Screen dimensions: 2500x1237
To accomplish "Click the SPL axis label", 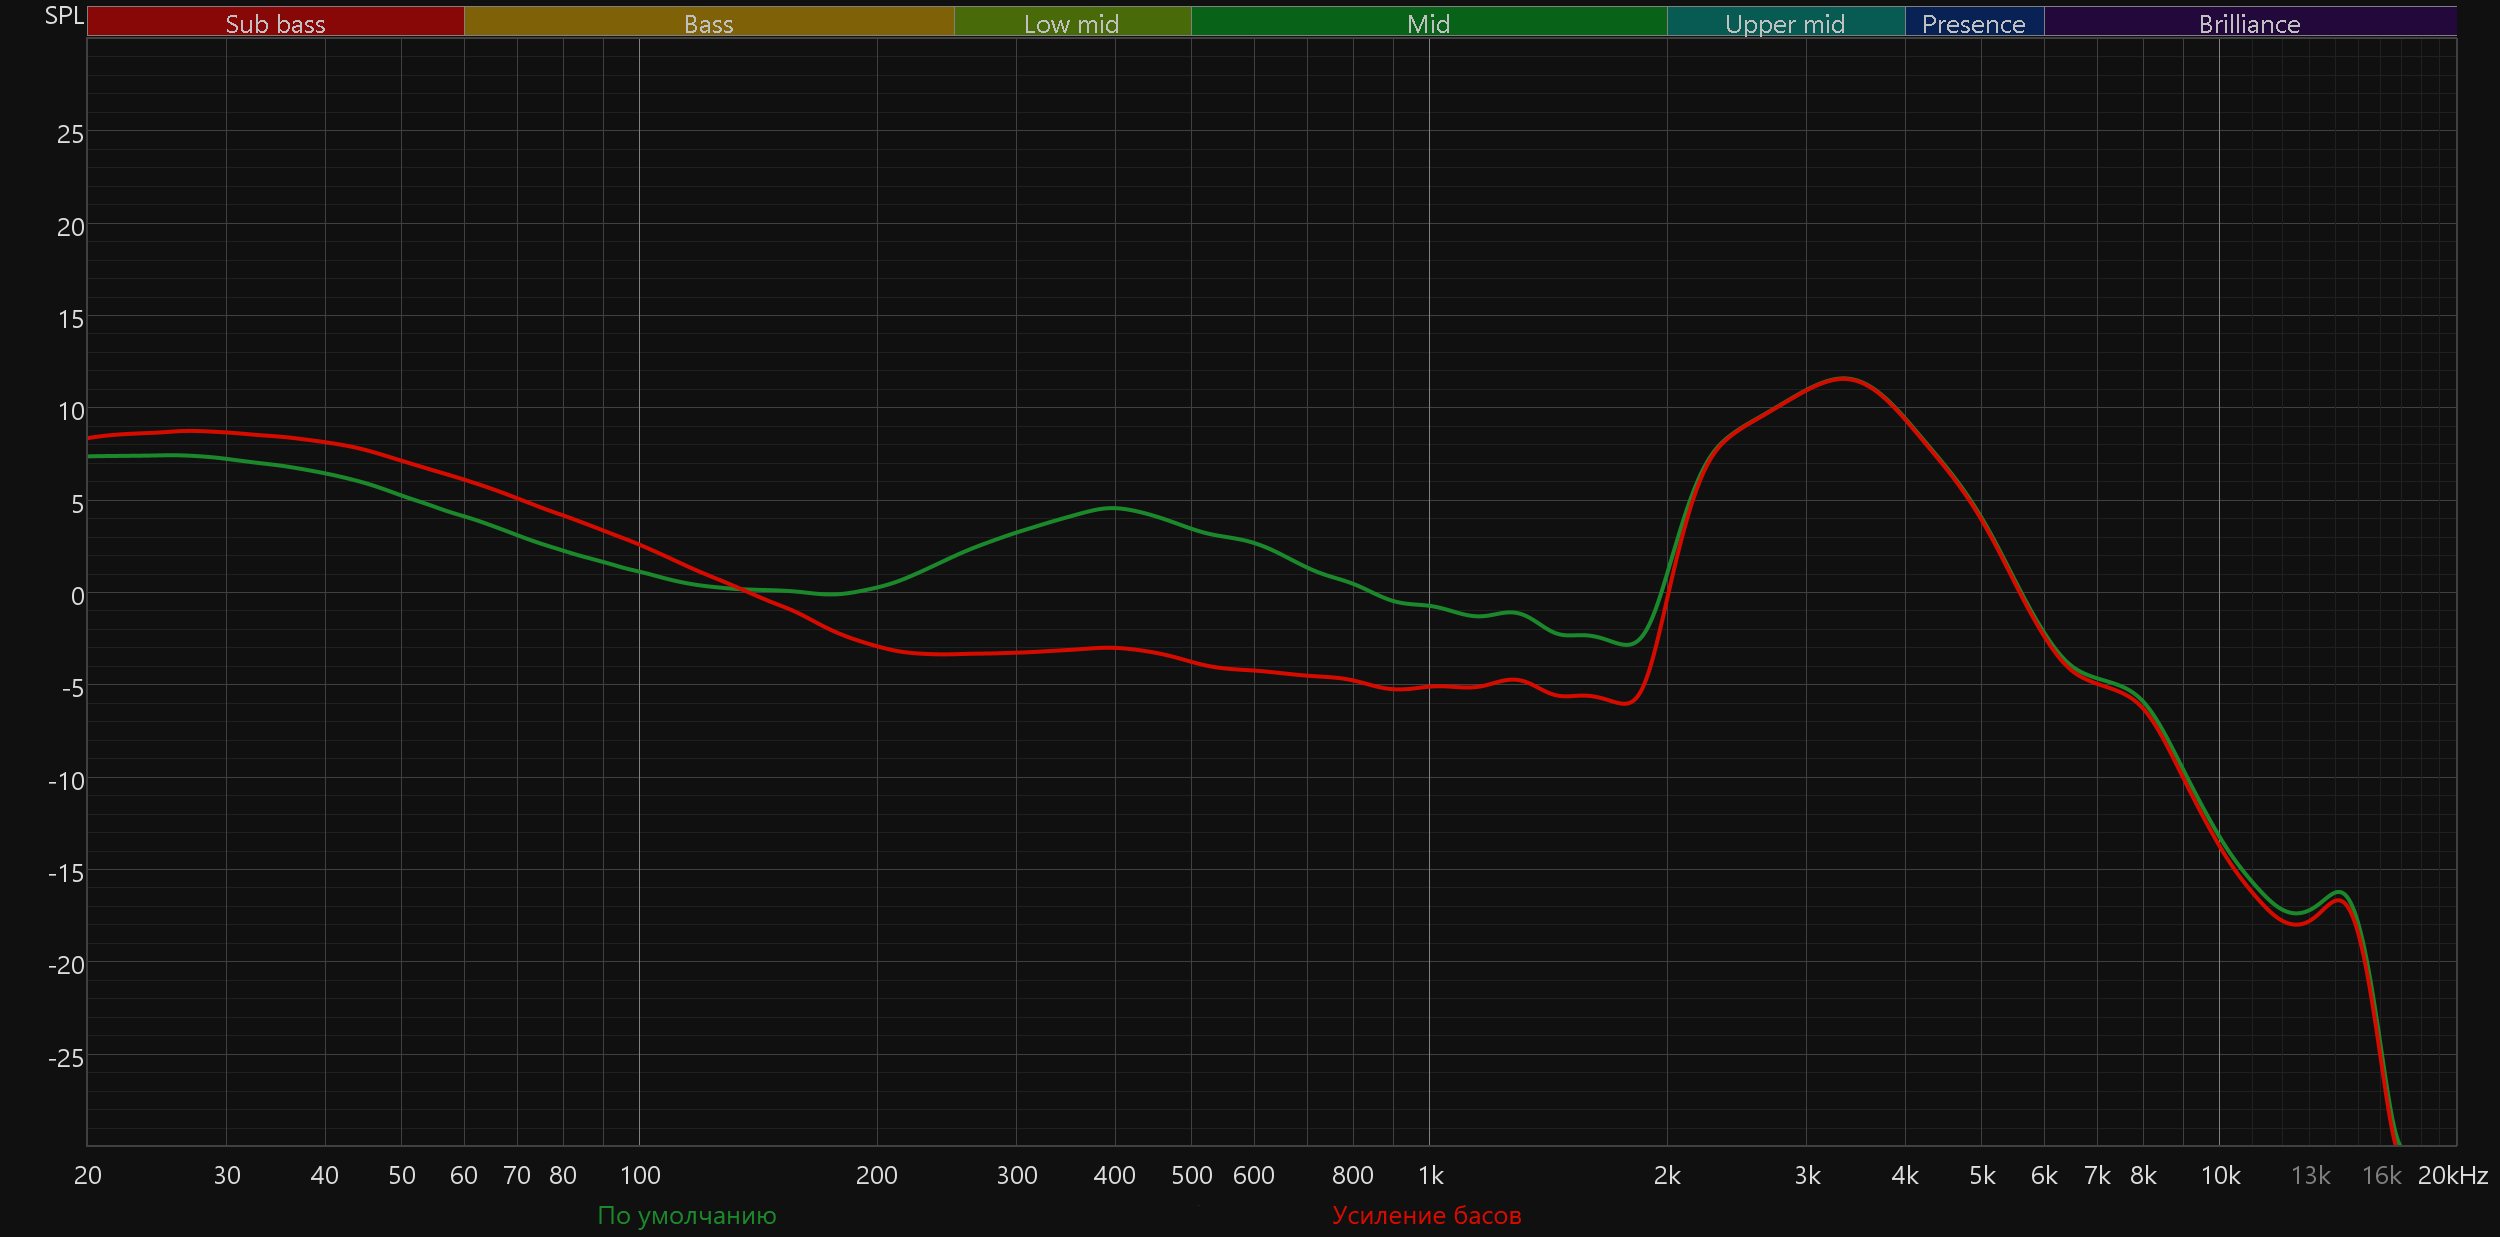I will (x=64, y=16).
